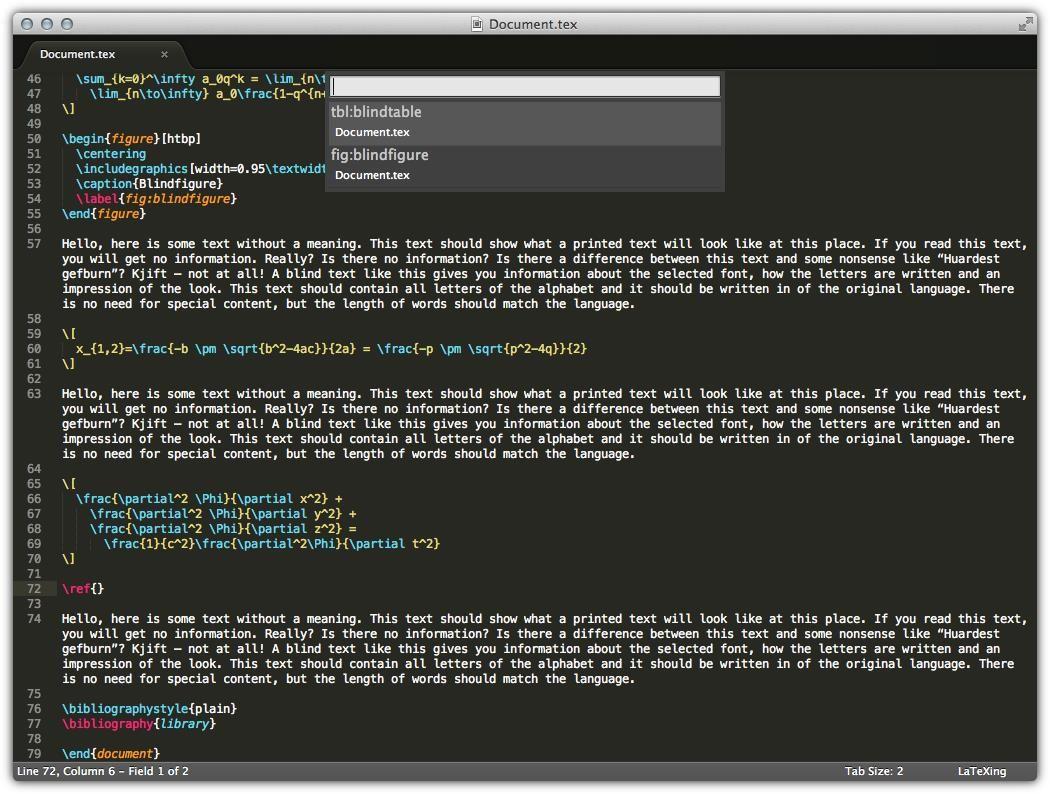Image resolution: width=1050 pixels, height=794 pixels.
Task: Place cursor in the \ref{} command
Action: click(97, 589)
